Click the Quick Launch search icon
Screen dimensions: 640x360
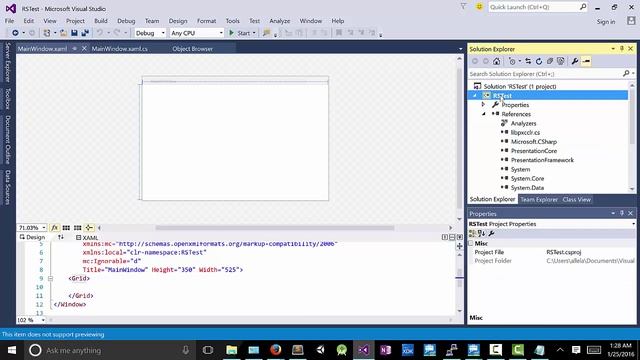coord(583,7)
